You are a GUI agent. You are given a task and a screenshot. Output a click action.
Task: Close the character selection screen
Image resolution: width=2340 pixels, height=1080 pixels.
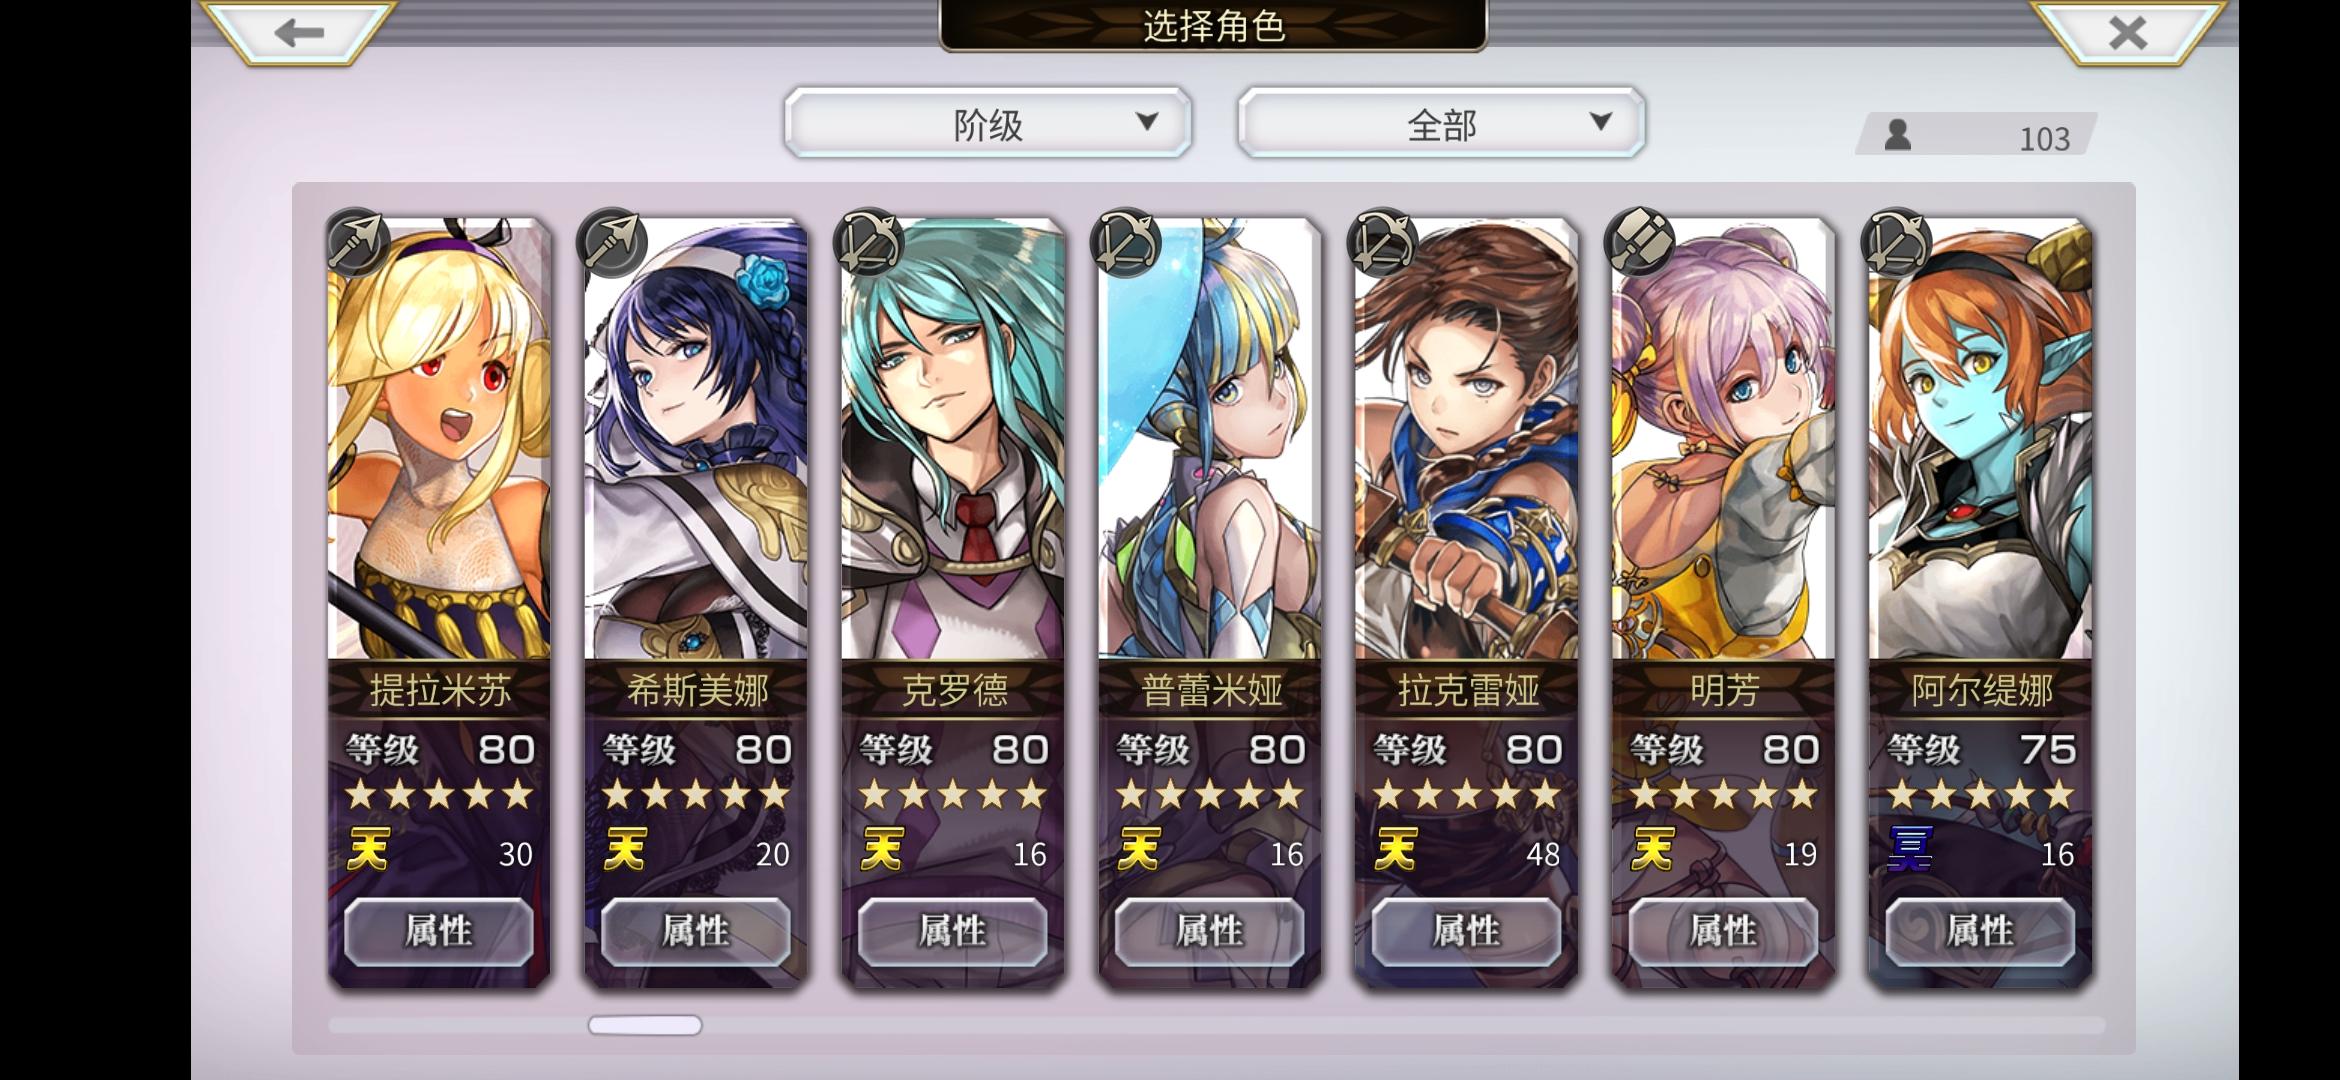[2127, 33]
